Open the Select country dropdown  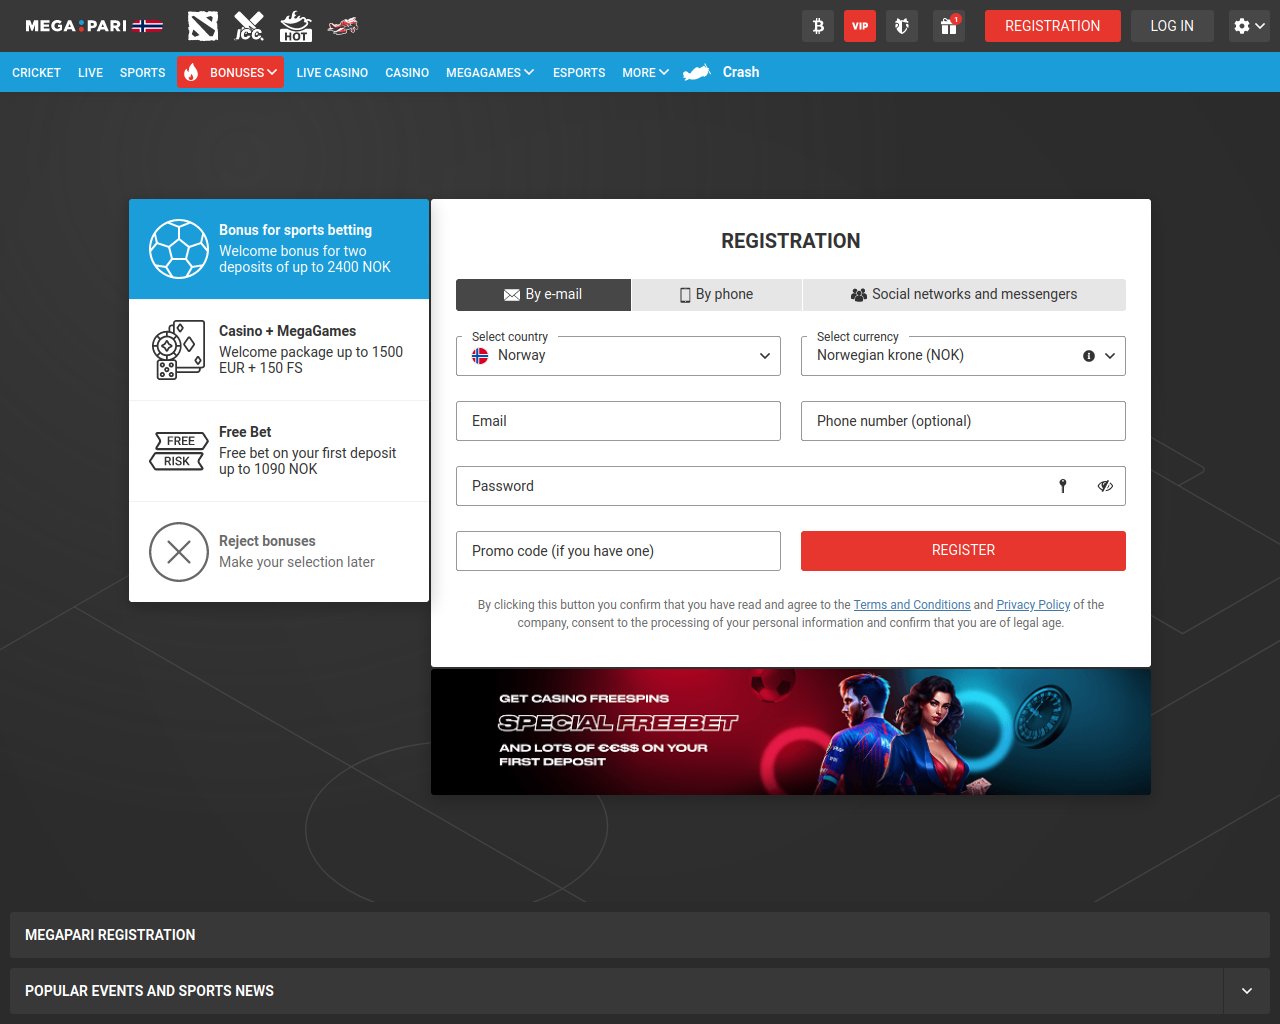[x=618, y=356]
